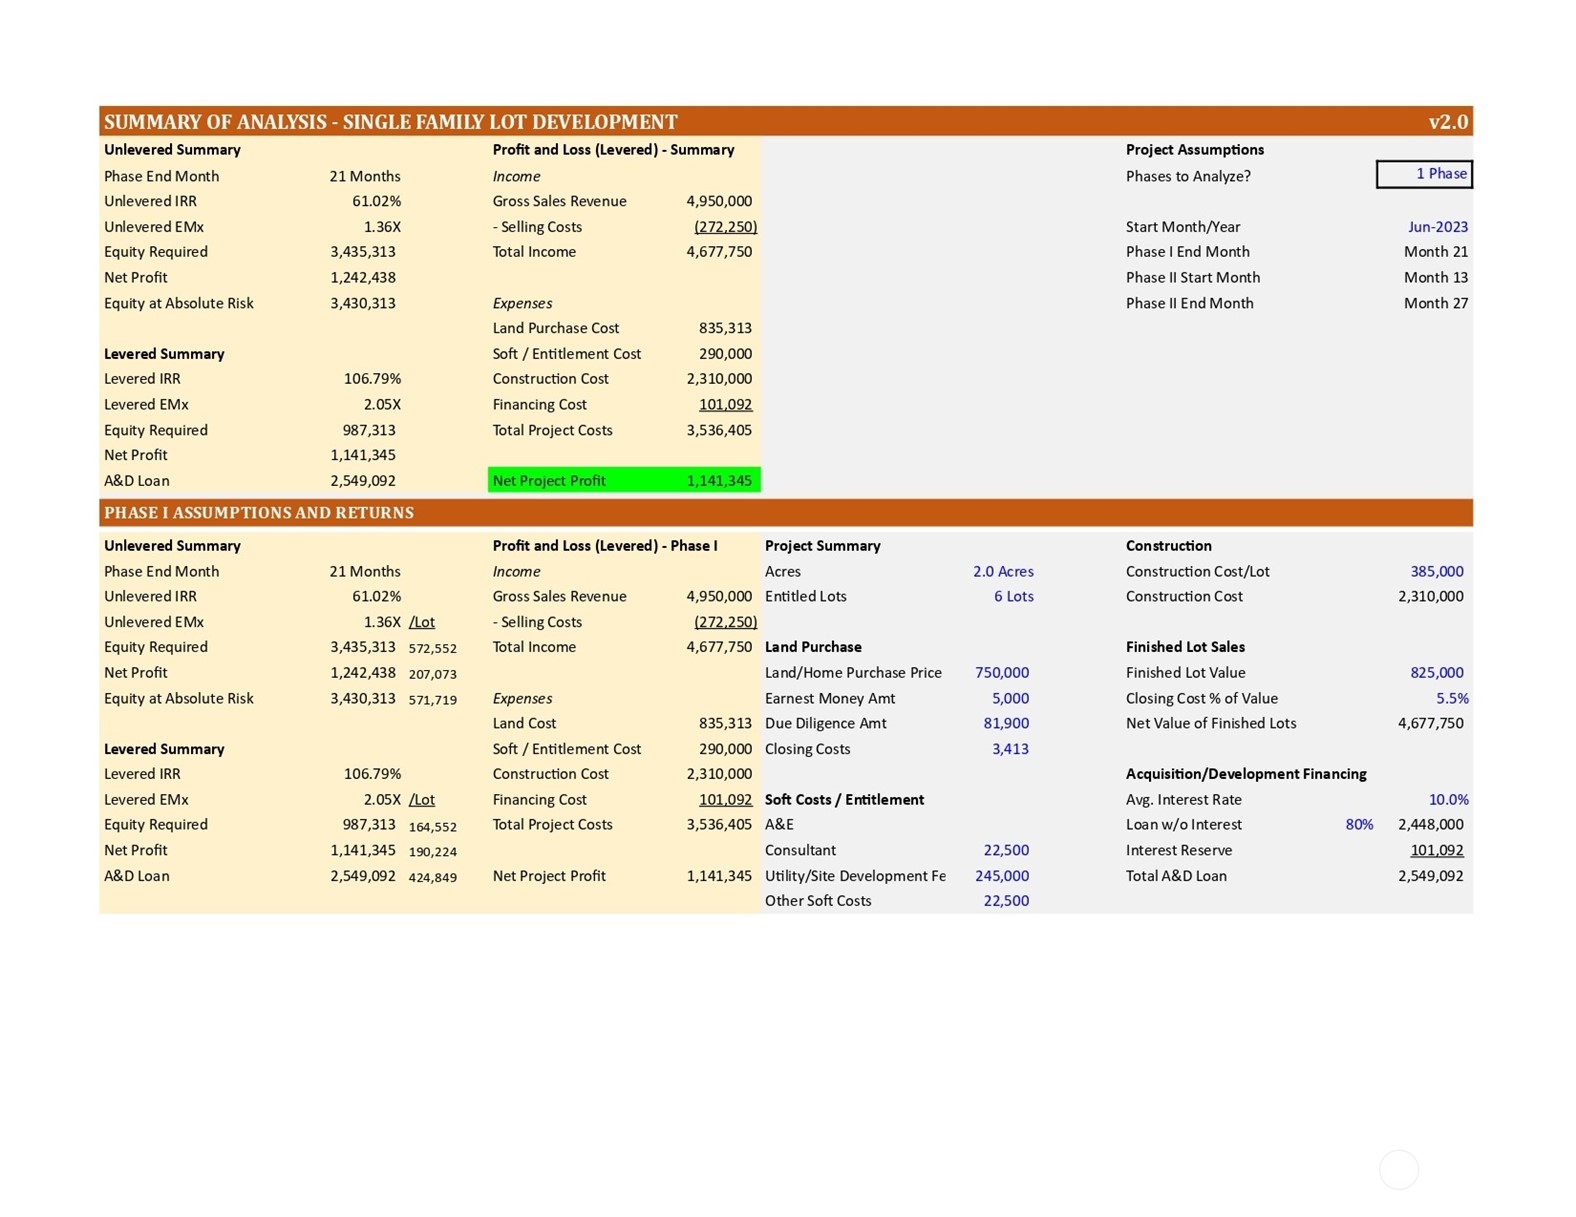Select the '2.0 Acres' value
1576x1217 pixels.
coord(1003,572)
